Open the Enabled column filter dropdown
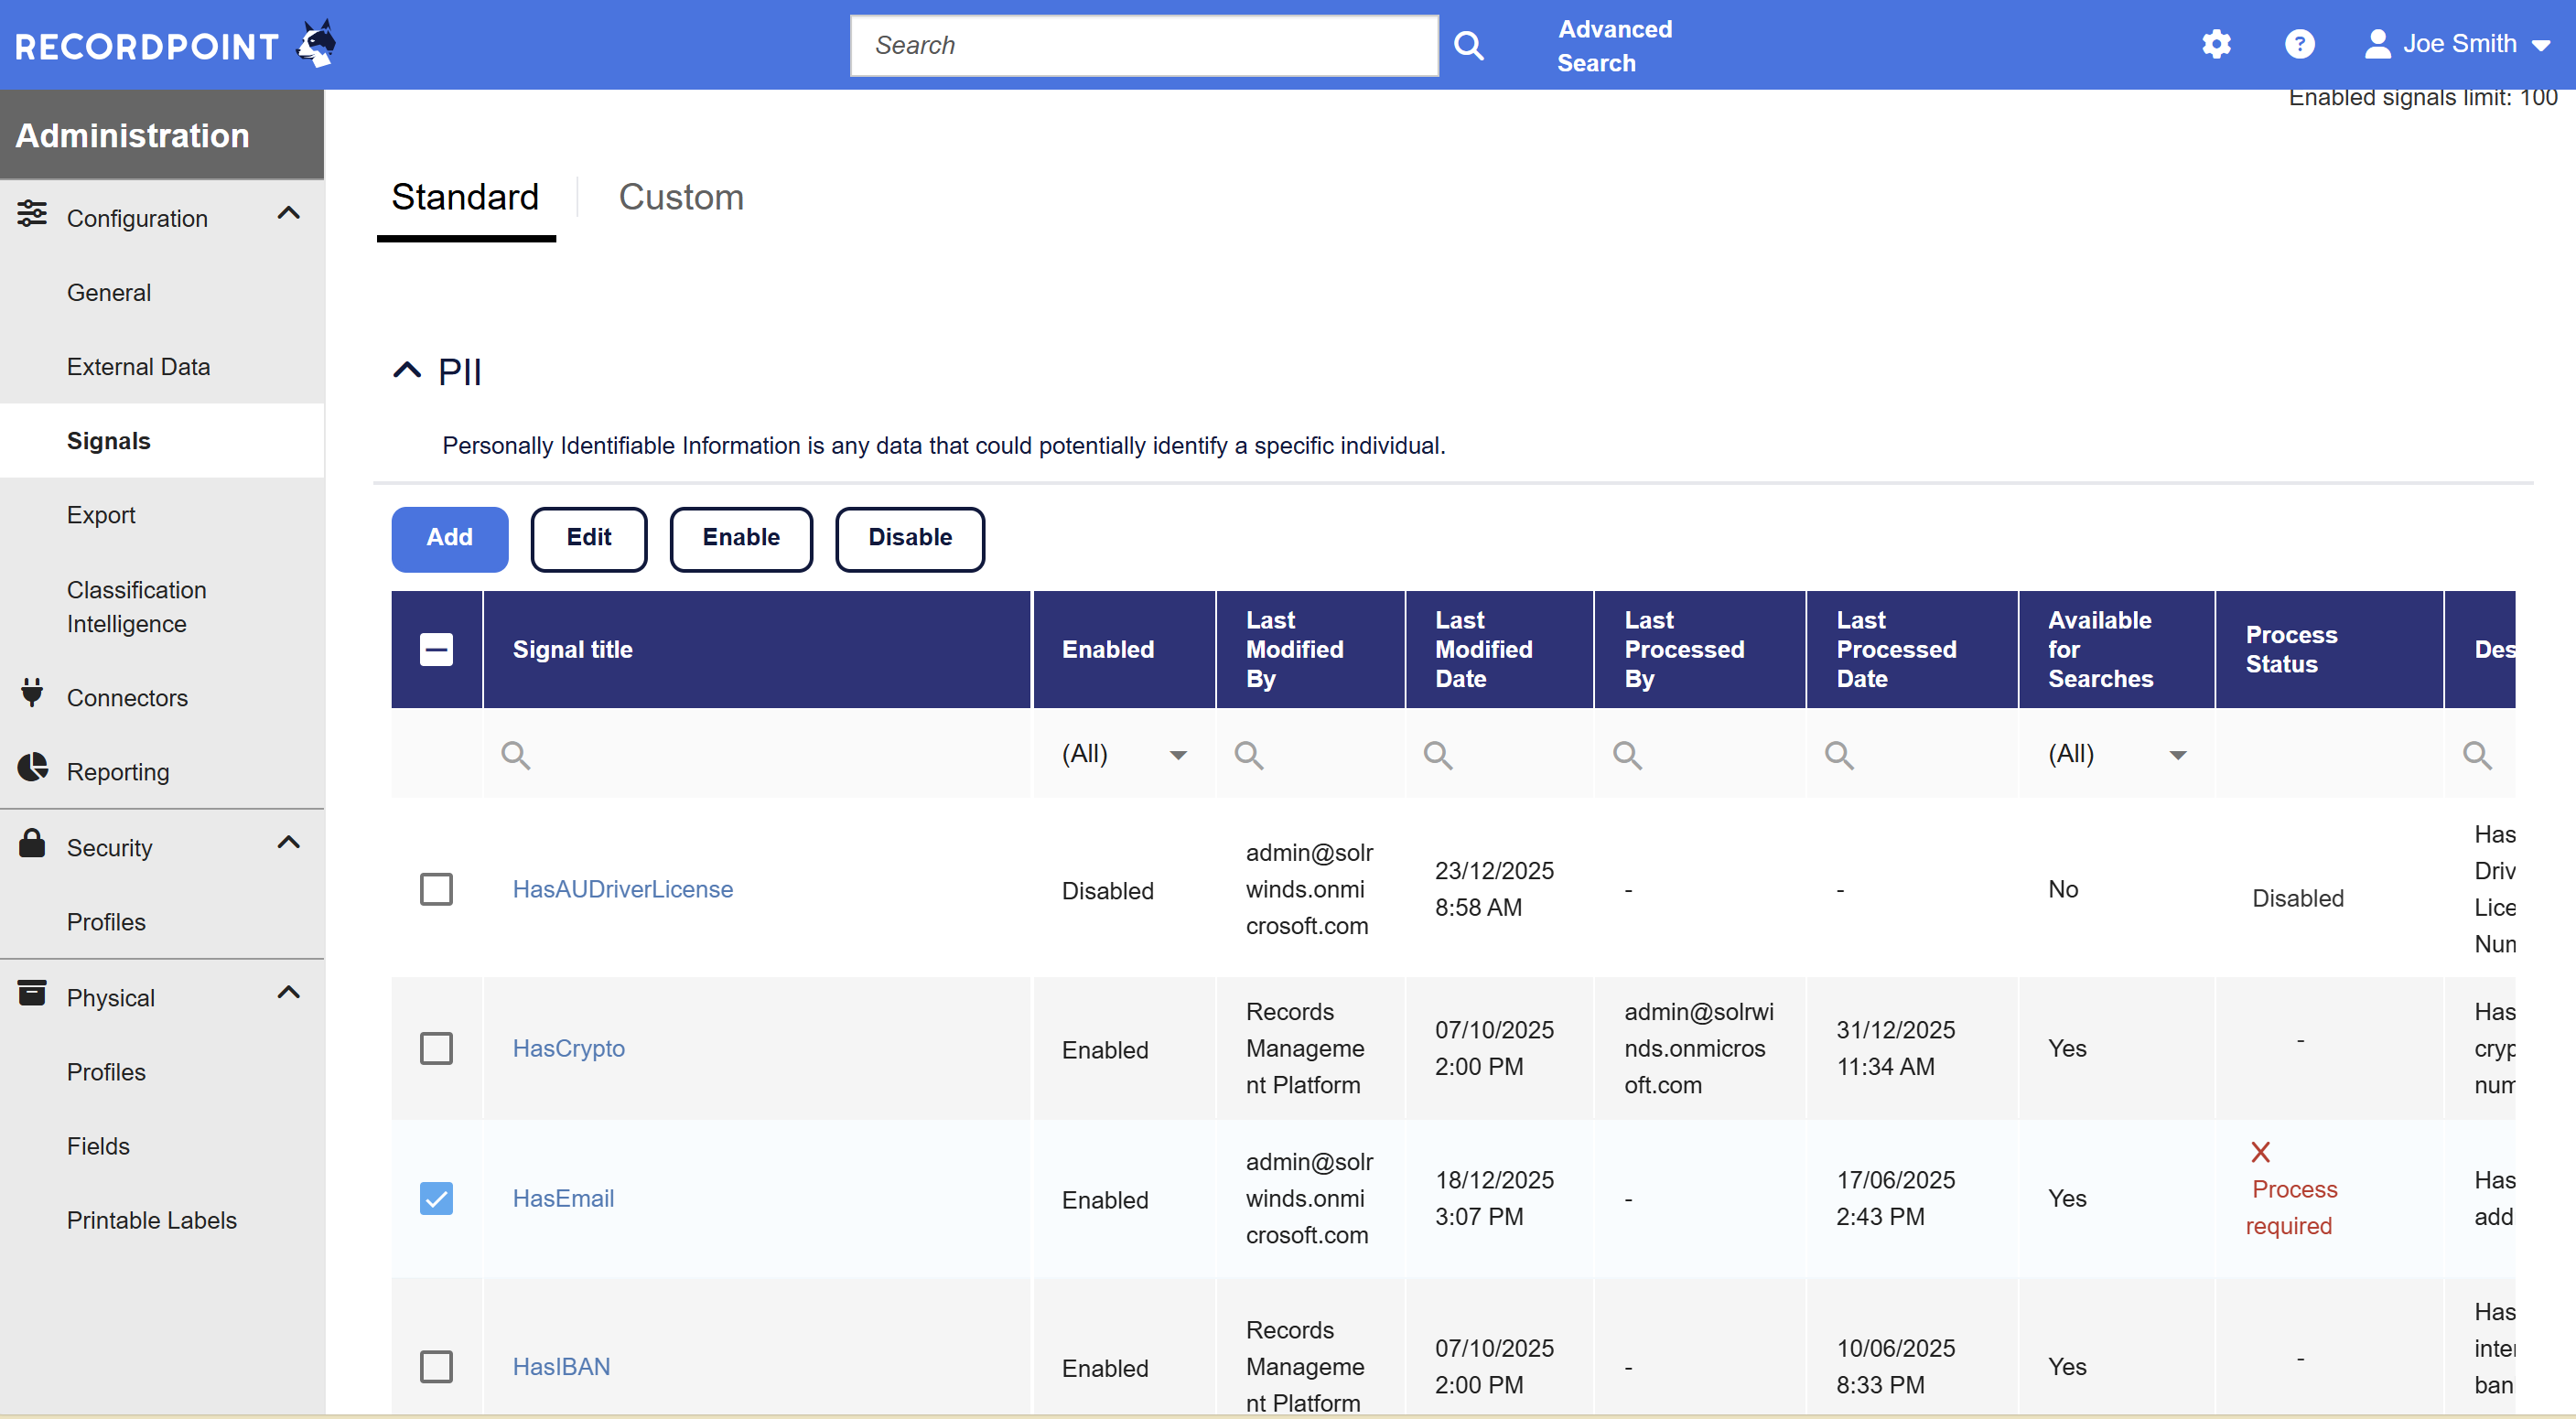The image size is (2576, 1419). pos(1178,755)
